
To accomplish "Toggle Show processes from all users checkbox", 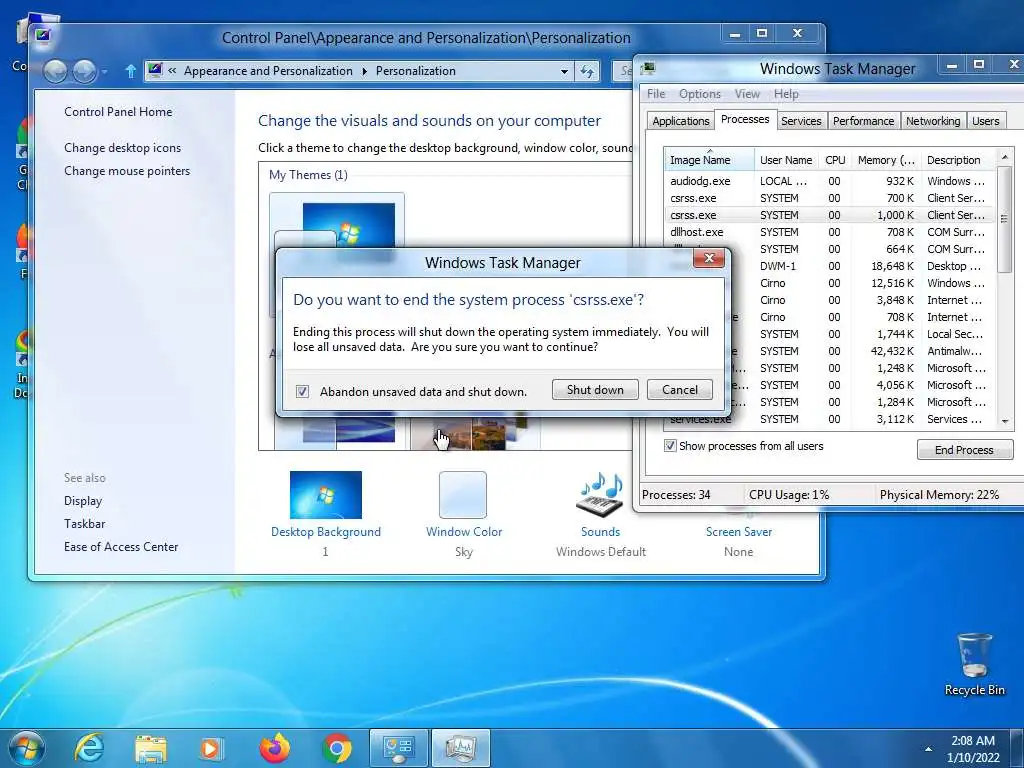I will coord(670,446).
